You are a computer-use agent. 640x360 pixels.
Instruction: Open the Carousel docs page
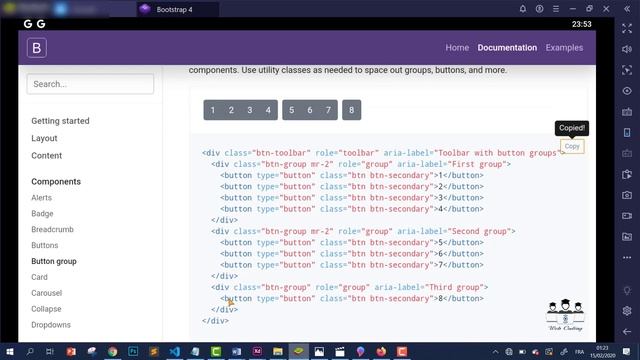[47, 293]
